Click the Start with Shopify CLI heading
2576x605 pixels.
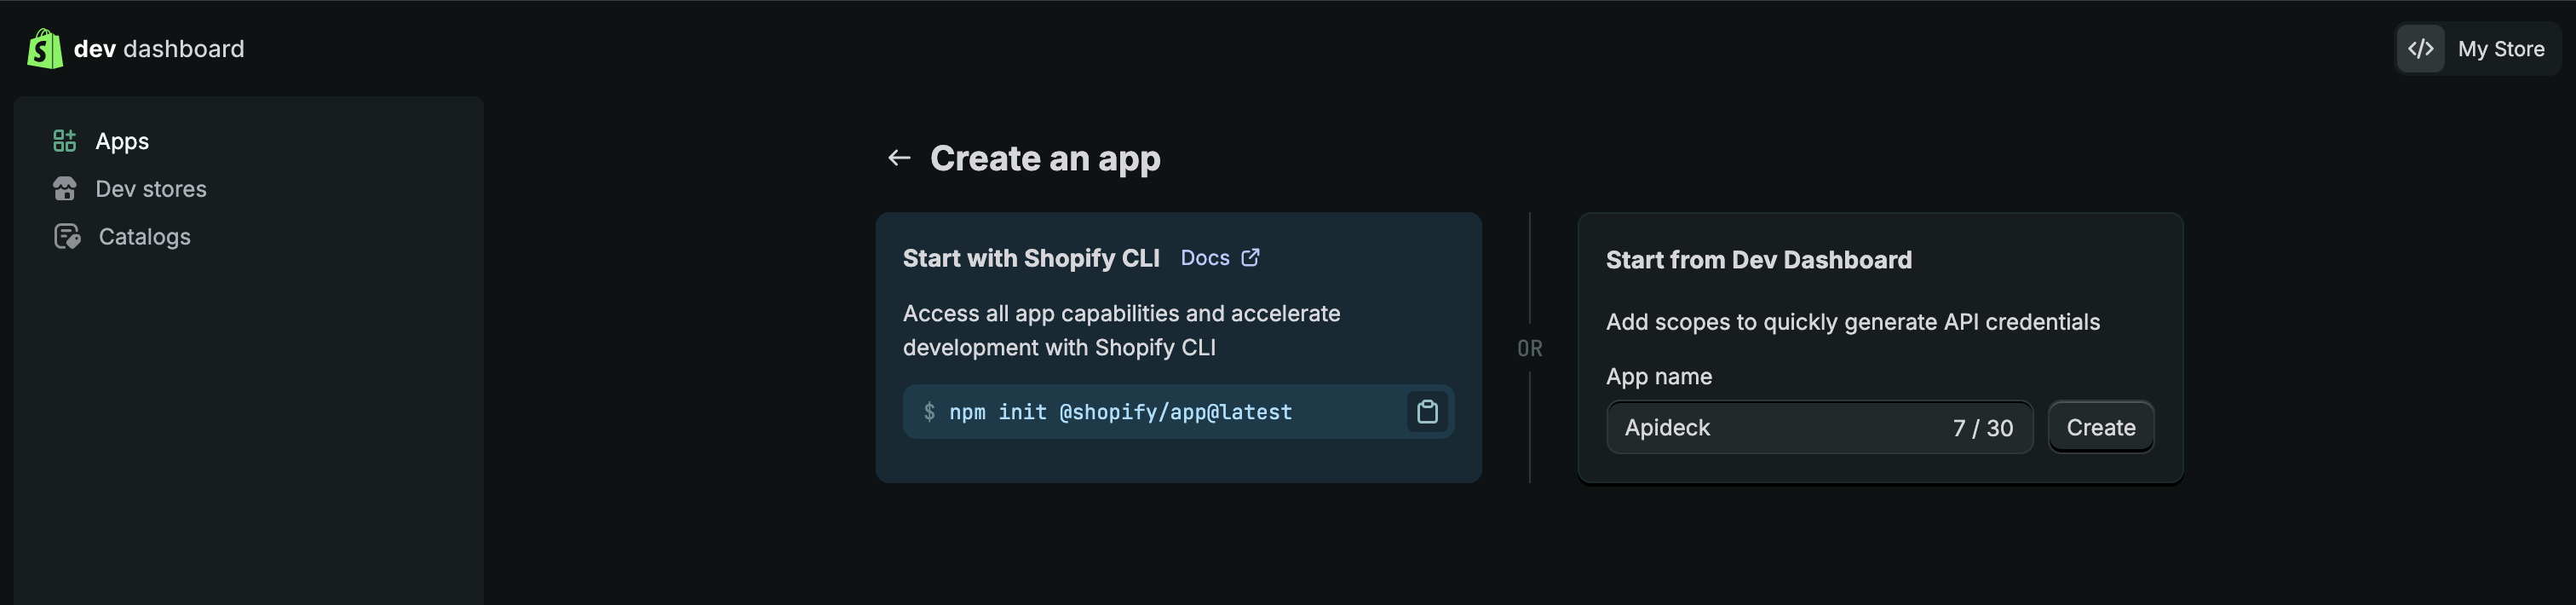[1031, 257]
